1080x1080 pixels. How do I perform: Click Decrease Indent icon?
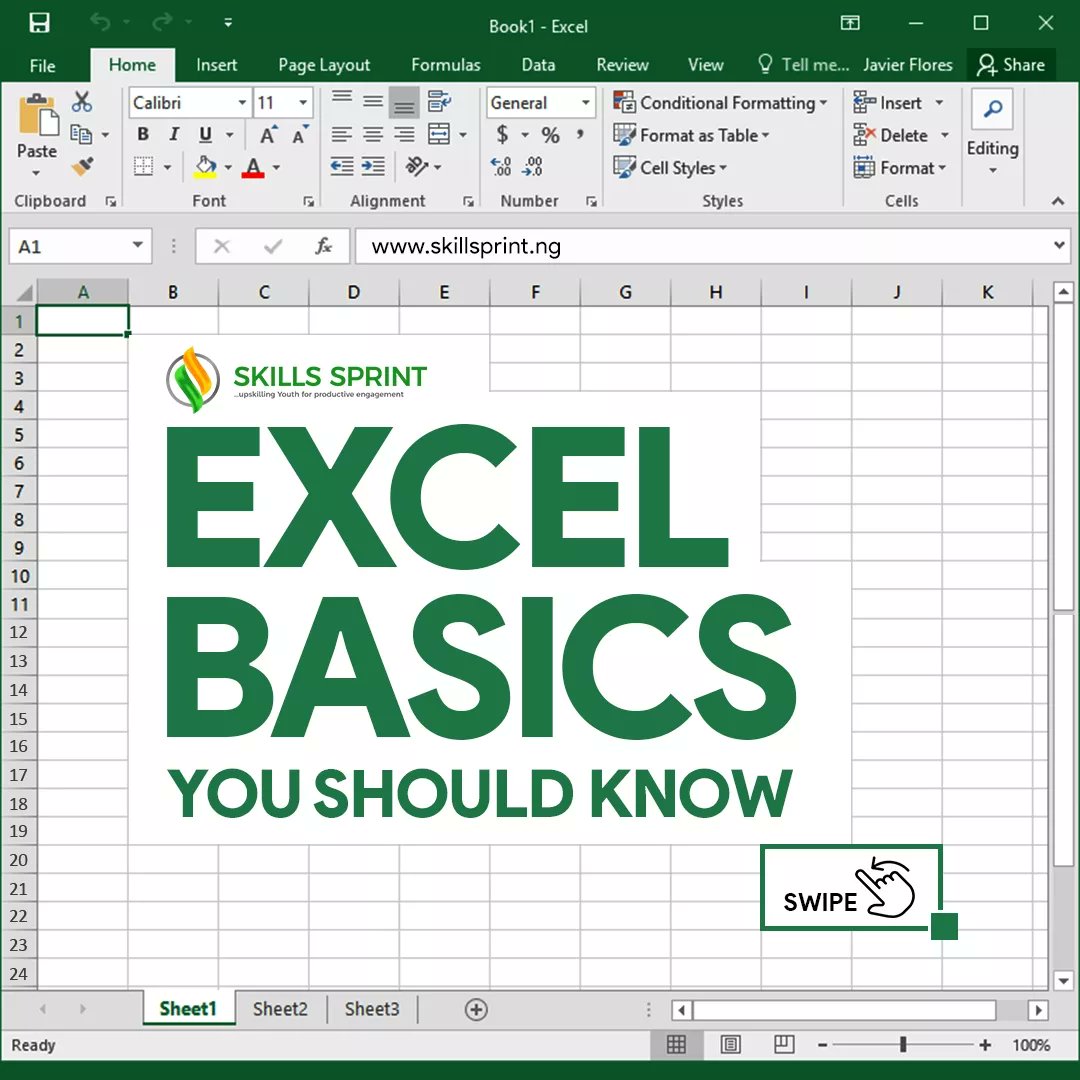[342, 167]
